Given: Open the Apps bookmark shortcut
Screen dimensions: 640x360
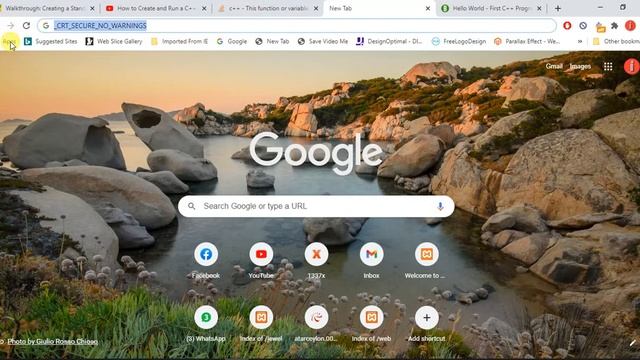Looking at the screenshot, I should [9, 42].
